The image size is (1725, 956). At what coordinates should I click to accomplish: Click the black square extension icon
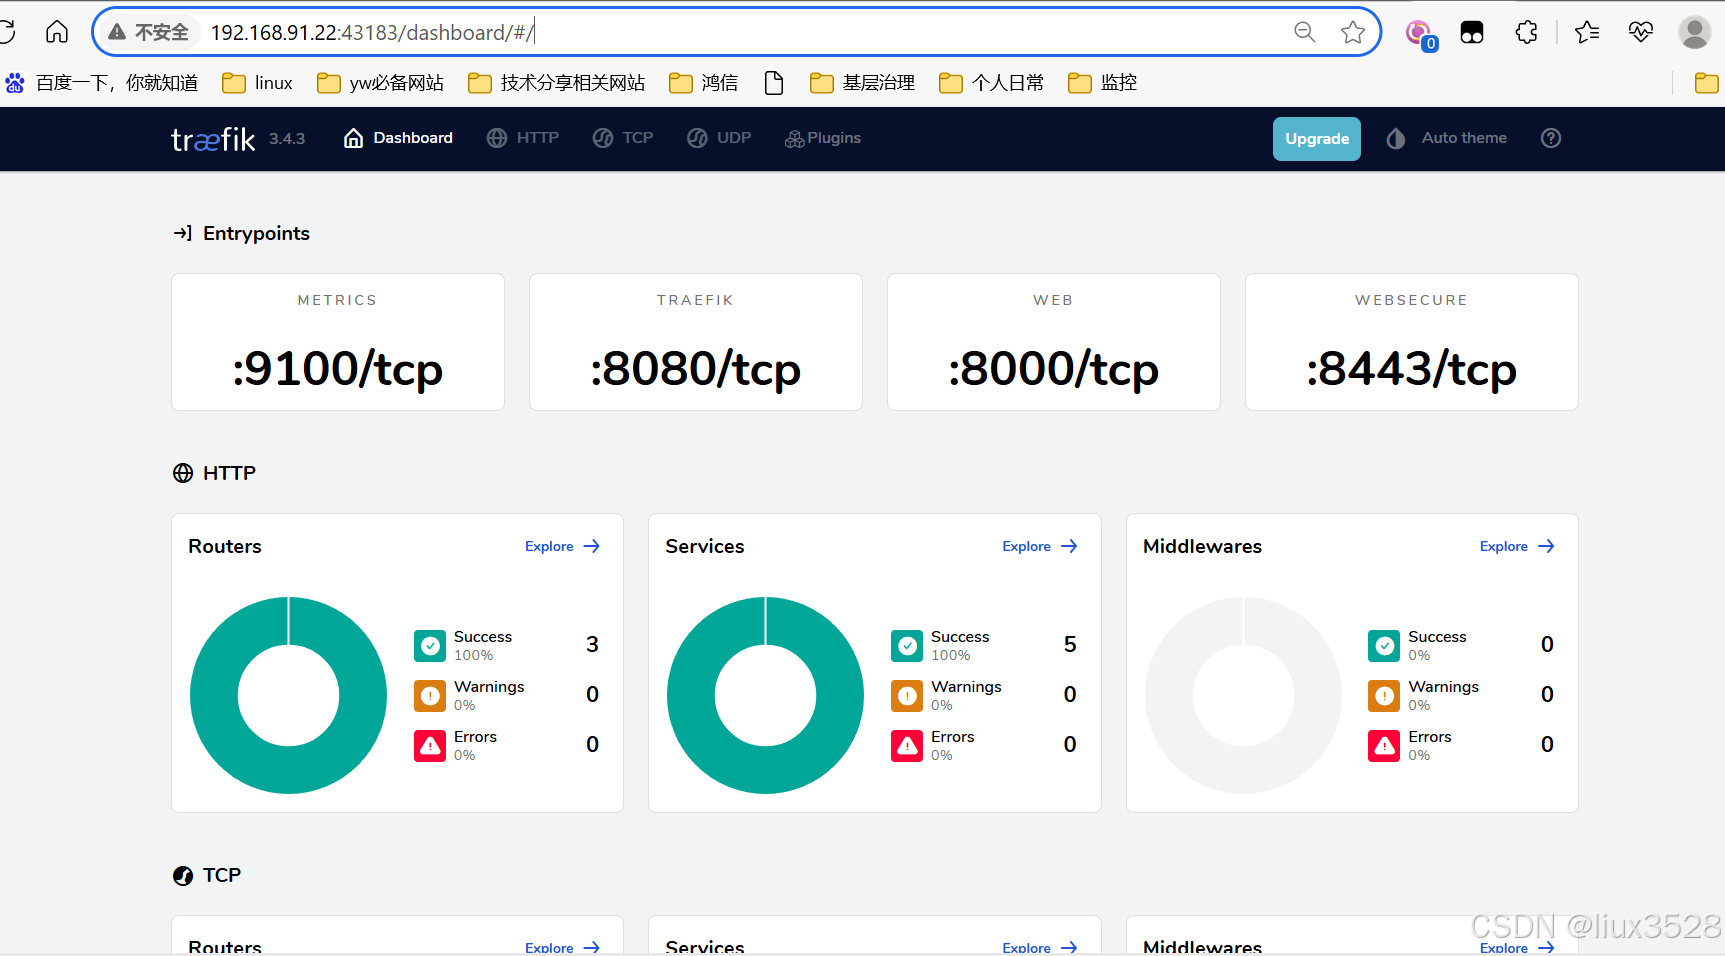coord(1472,32)
